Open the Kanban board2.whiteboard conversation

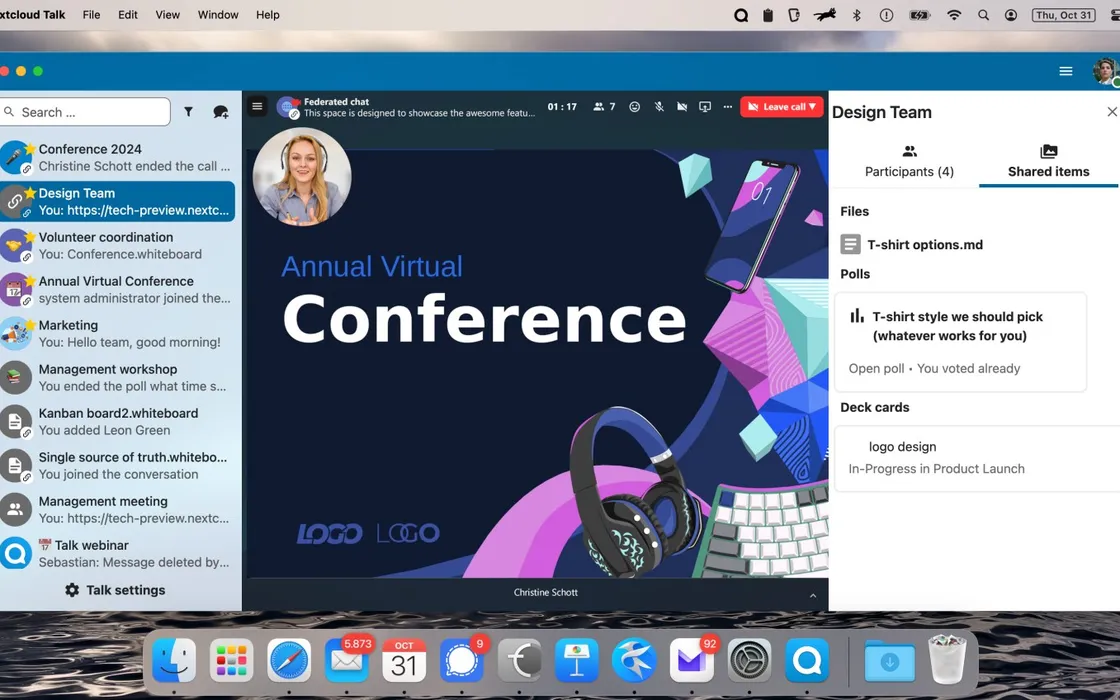117,421
